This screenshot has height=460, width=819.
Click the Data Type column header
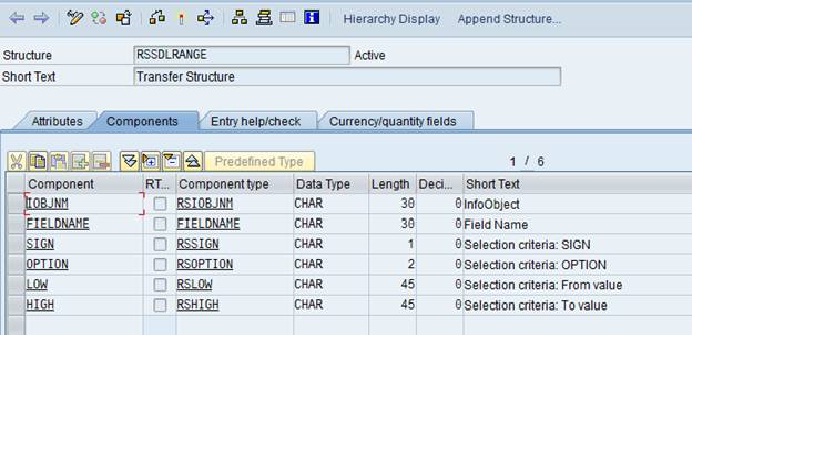(x=331, y=184)
